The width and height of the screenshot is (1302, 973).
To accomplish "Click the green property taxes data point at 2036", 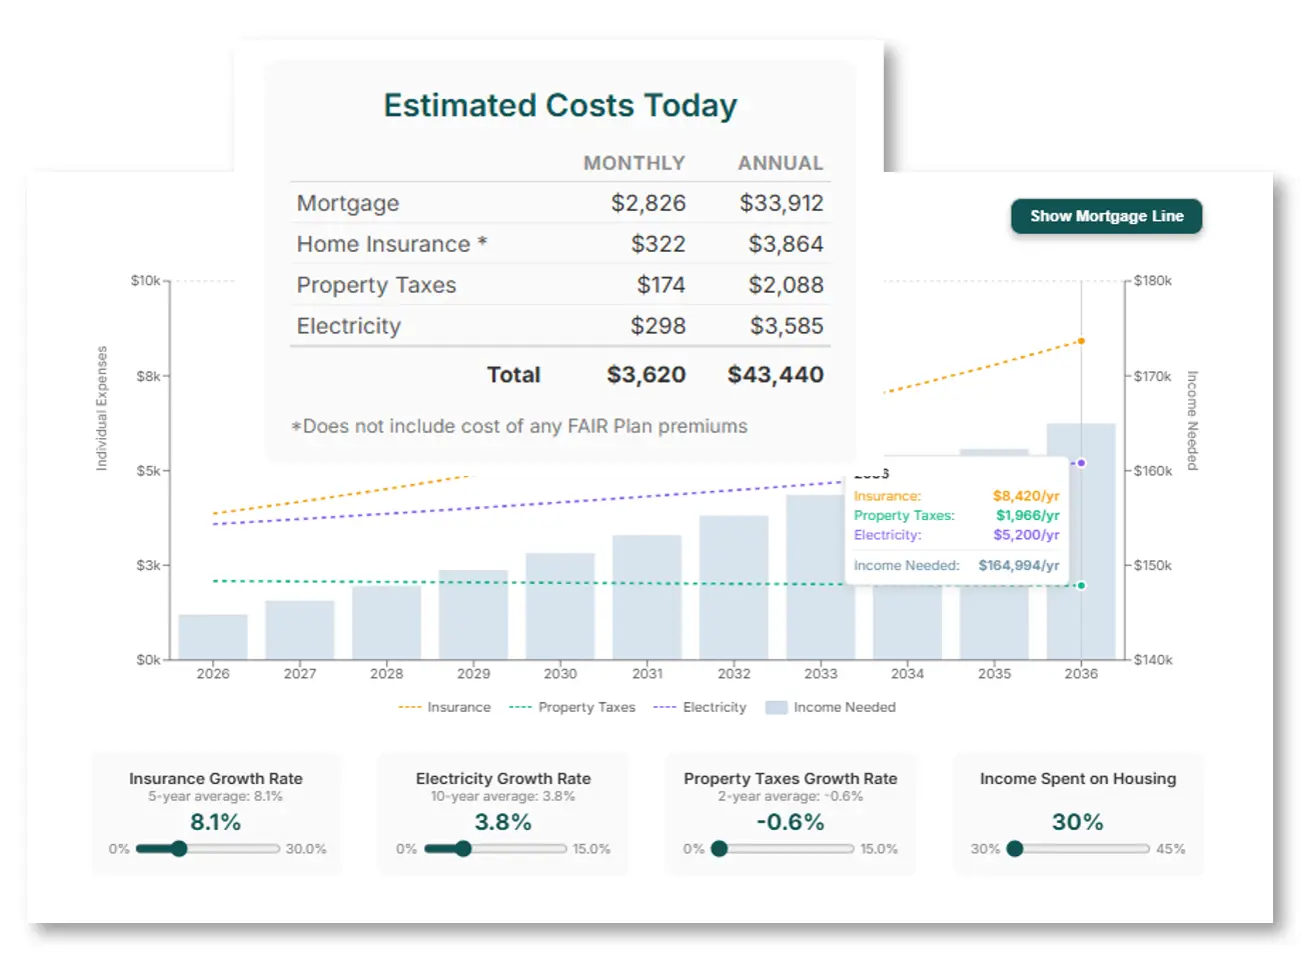I will pos(1081,585).
